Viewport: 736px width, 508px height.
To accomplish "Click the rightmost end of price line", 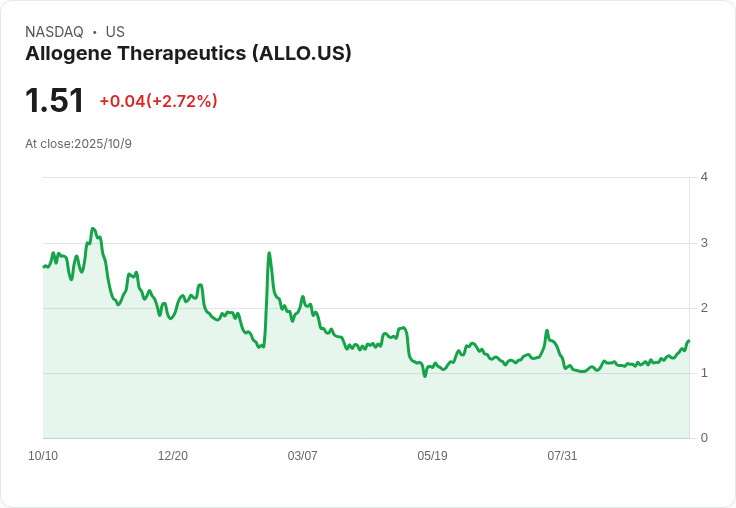I will [688, 341].
